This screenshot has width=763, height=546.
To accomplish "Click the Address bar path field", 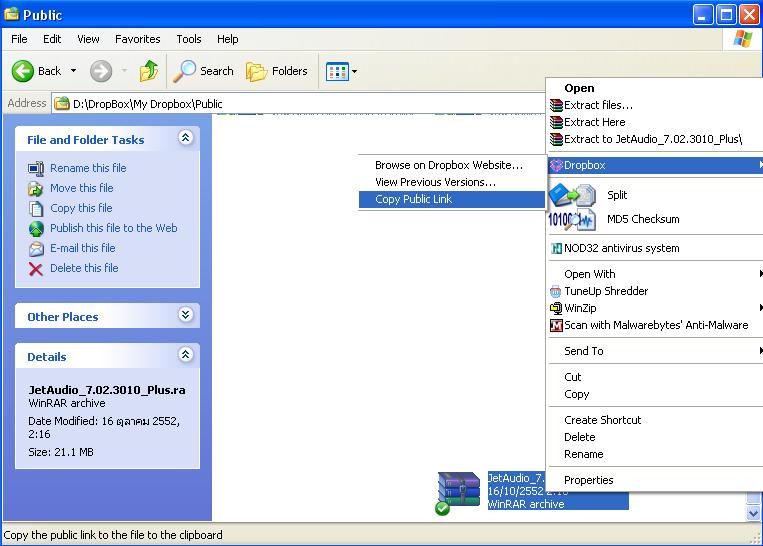I will (299, 104).
